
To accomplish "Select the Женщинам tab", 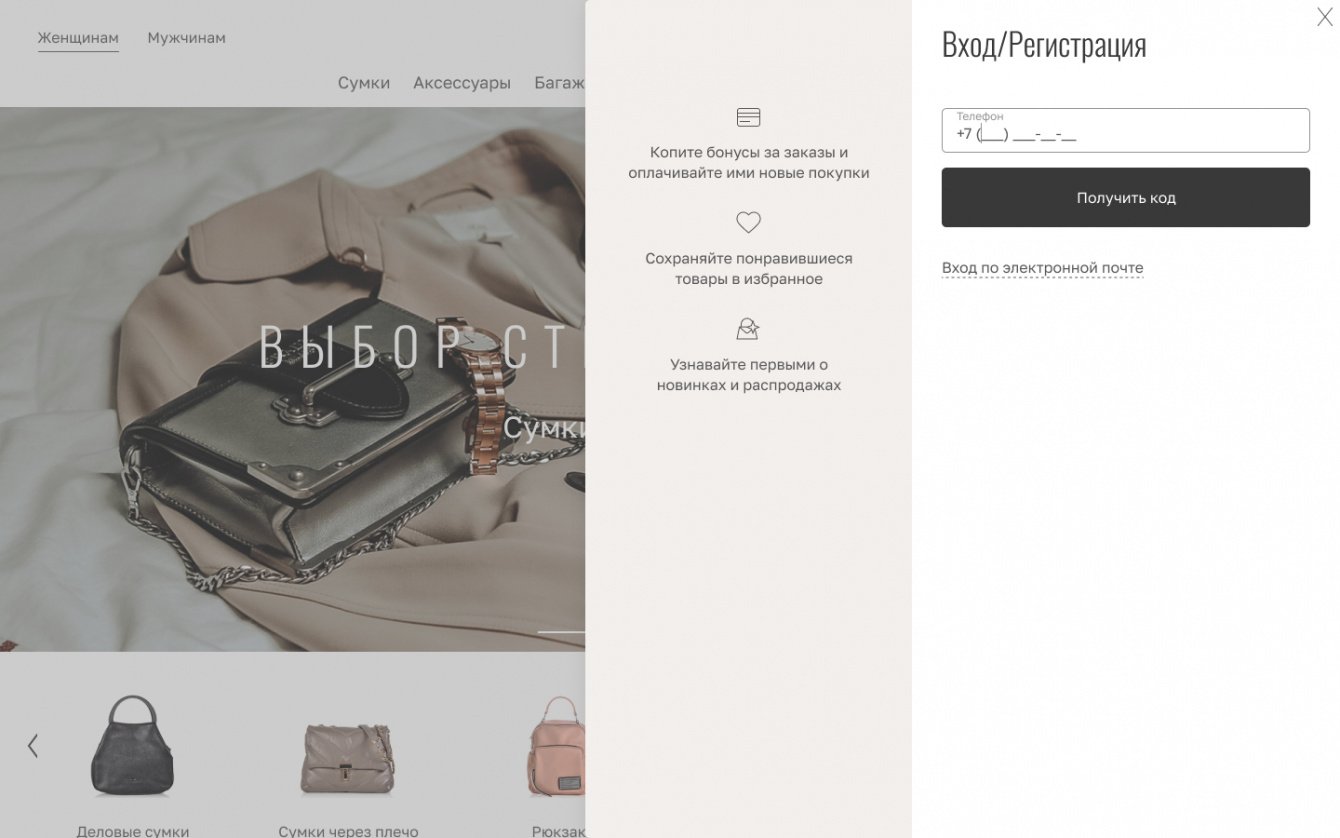I will point(78,38).
